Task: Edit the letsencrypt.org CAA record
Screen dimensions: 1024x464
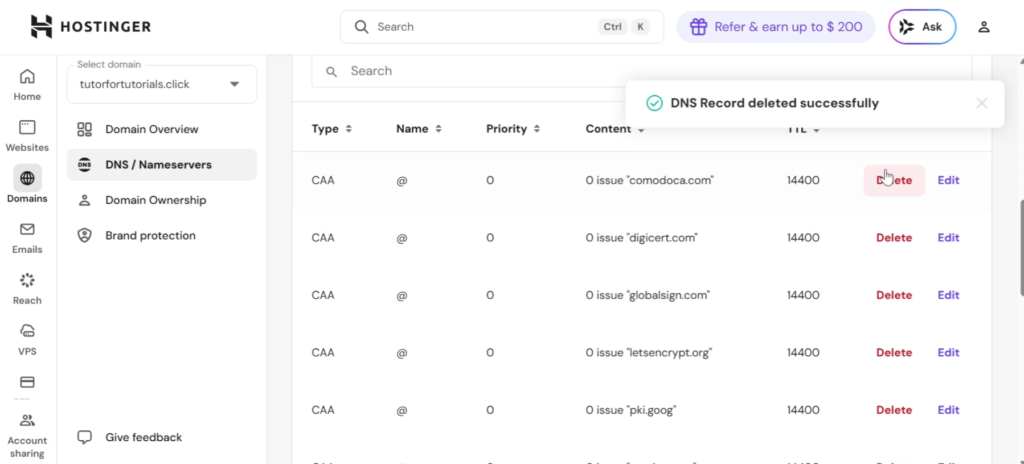Action: tap(948, 353)
